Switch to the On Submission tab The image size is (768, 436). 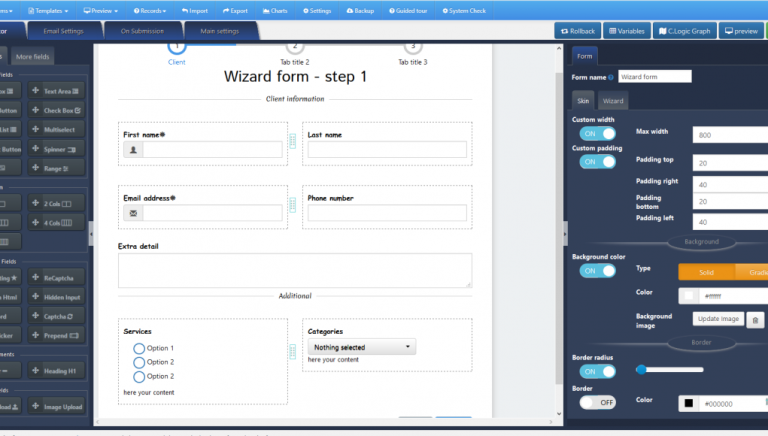[x=142, y=31]
